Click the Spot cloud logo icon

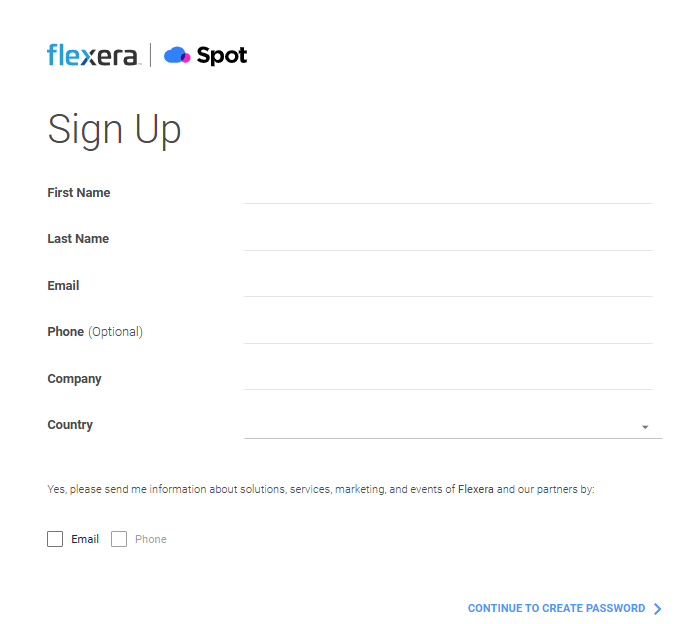pyautogui.click(x=177, y=56)
